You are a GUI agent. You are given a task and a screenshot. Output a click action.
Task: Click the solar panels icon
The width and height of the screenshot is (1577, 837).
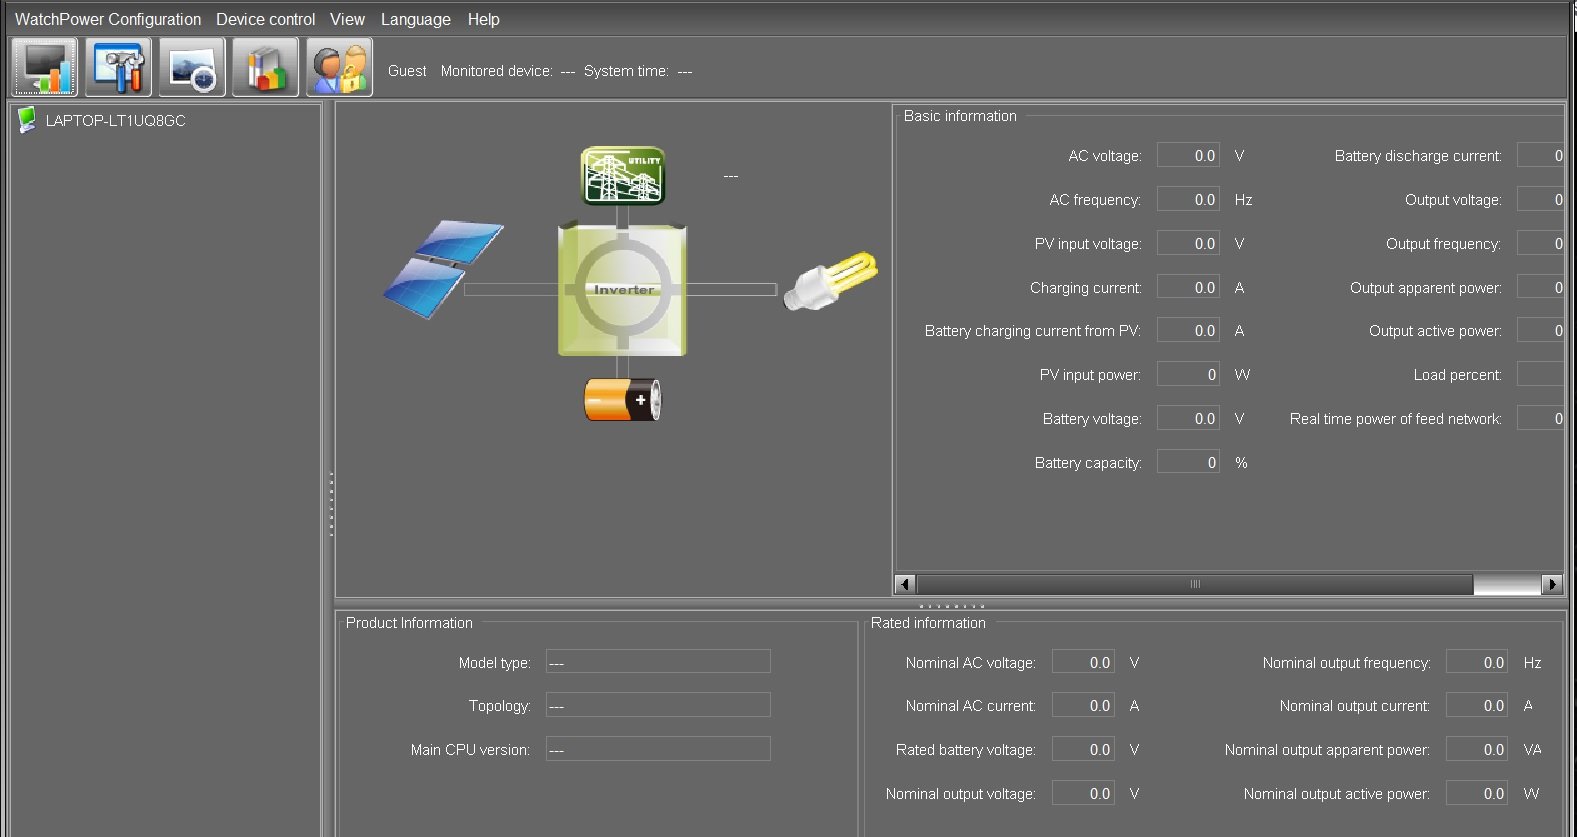pos(444,269)
